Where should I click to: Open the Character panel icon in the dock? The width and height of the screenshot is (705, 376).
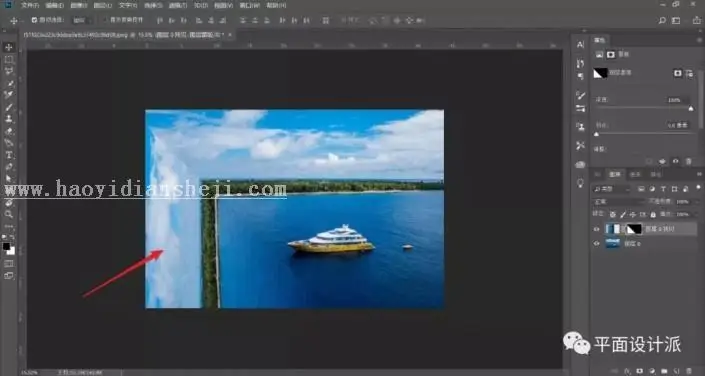point(580,45)
